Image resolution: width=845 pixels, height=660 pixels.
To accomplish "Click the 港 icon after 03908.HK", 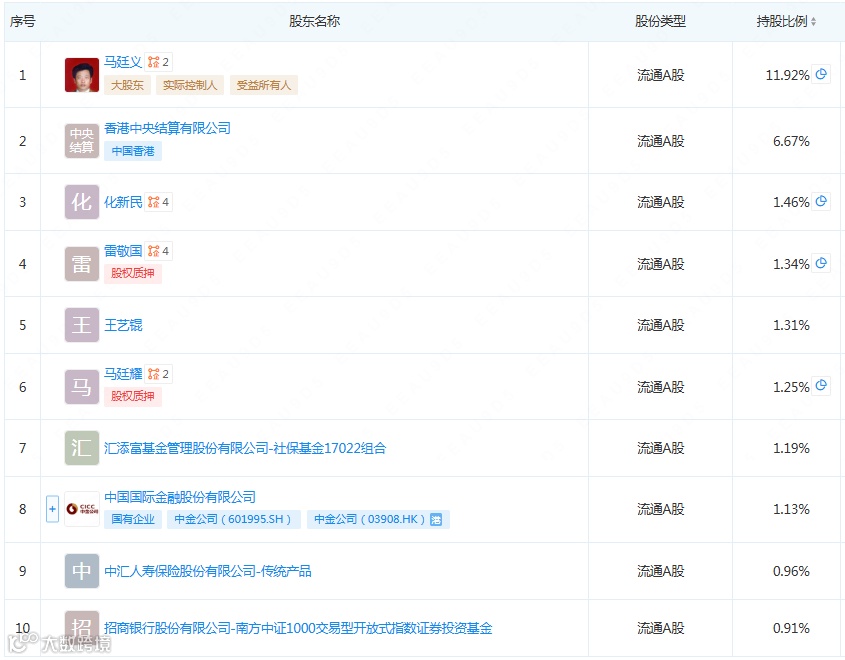I will [x=436, y=519].
